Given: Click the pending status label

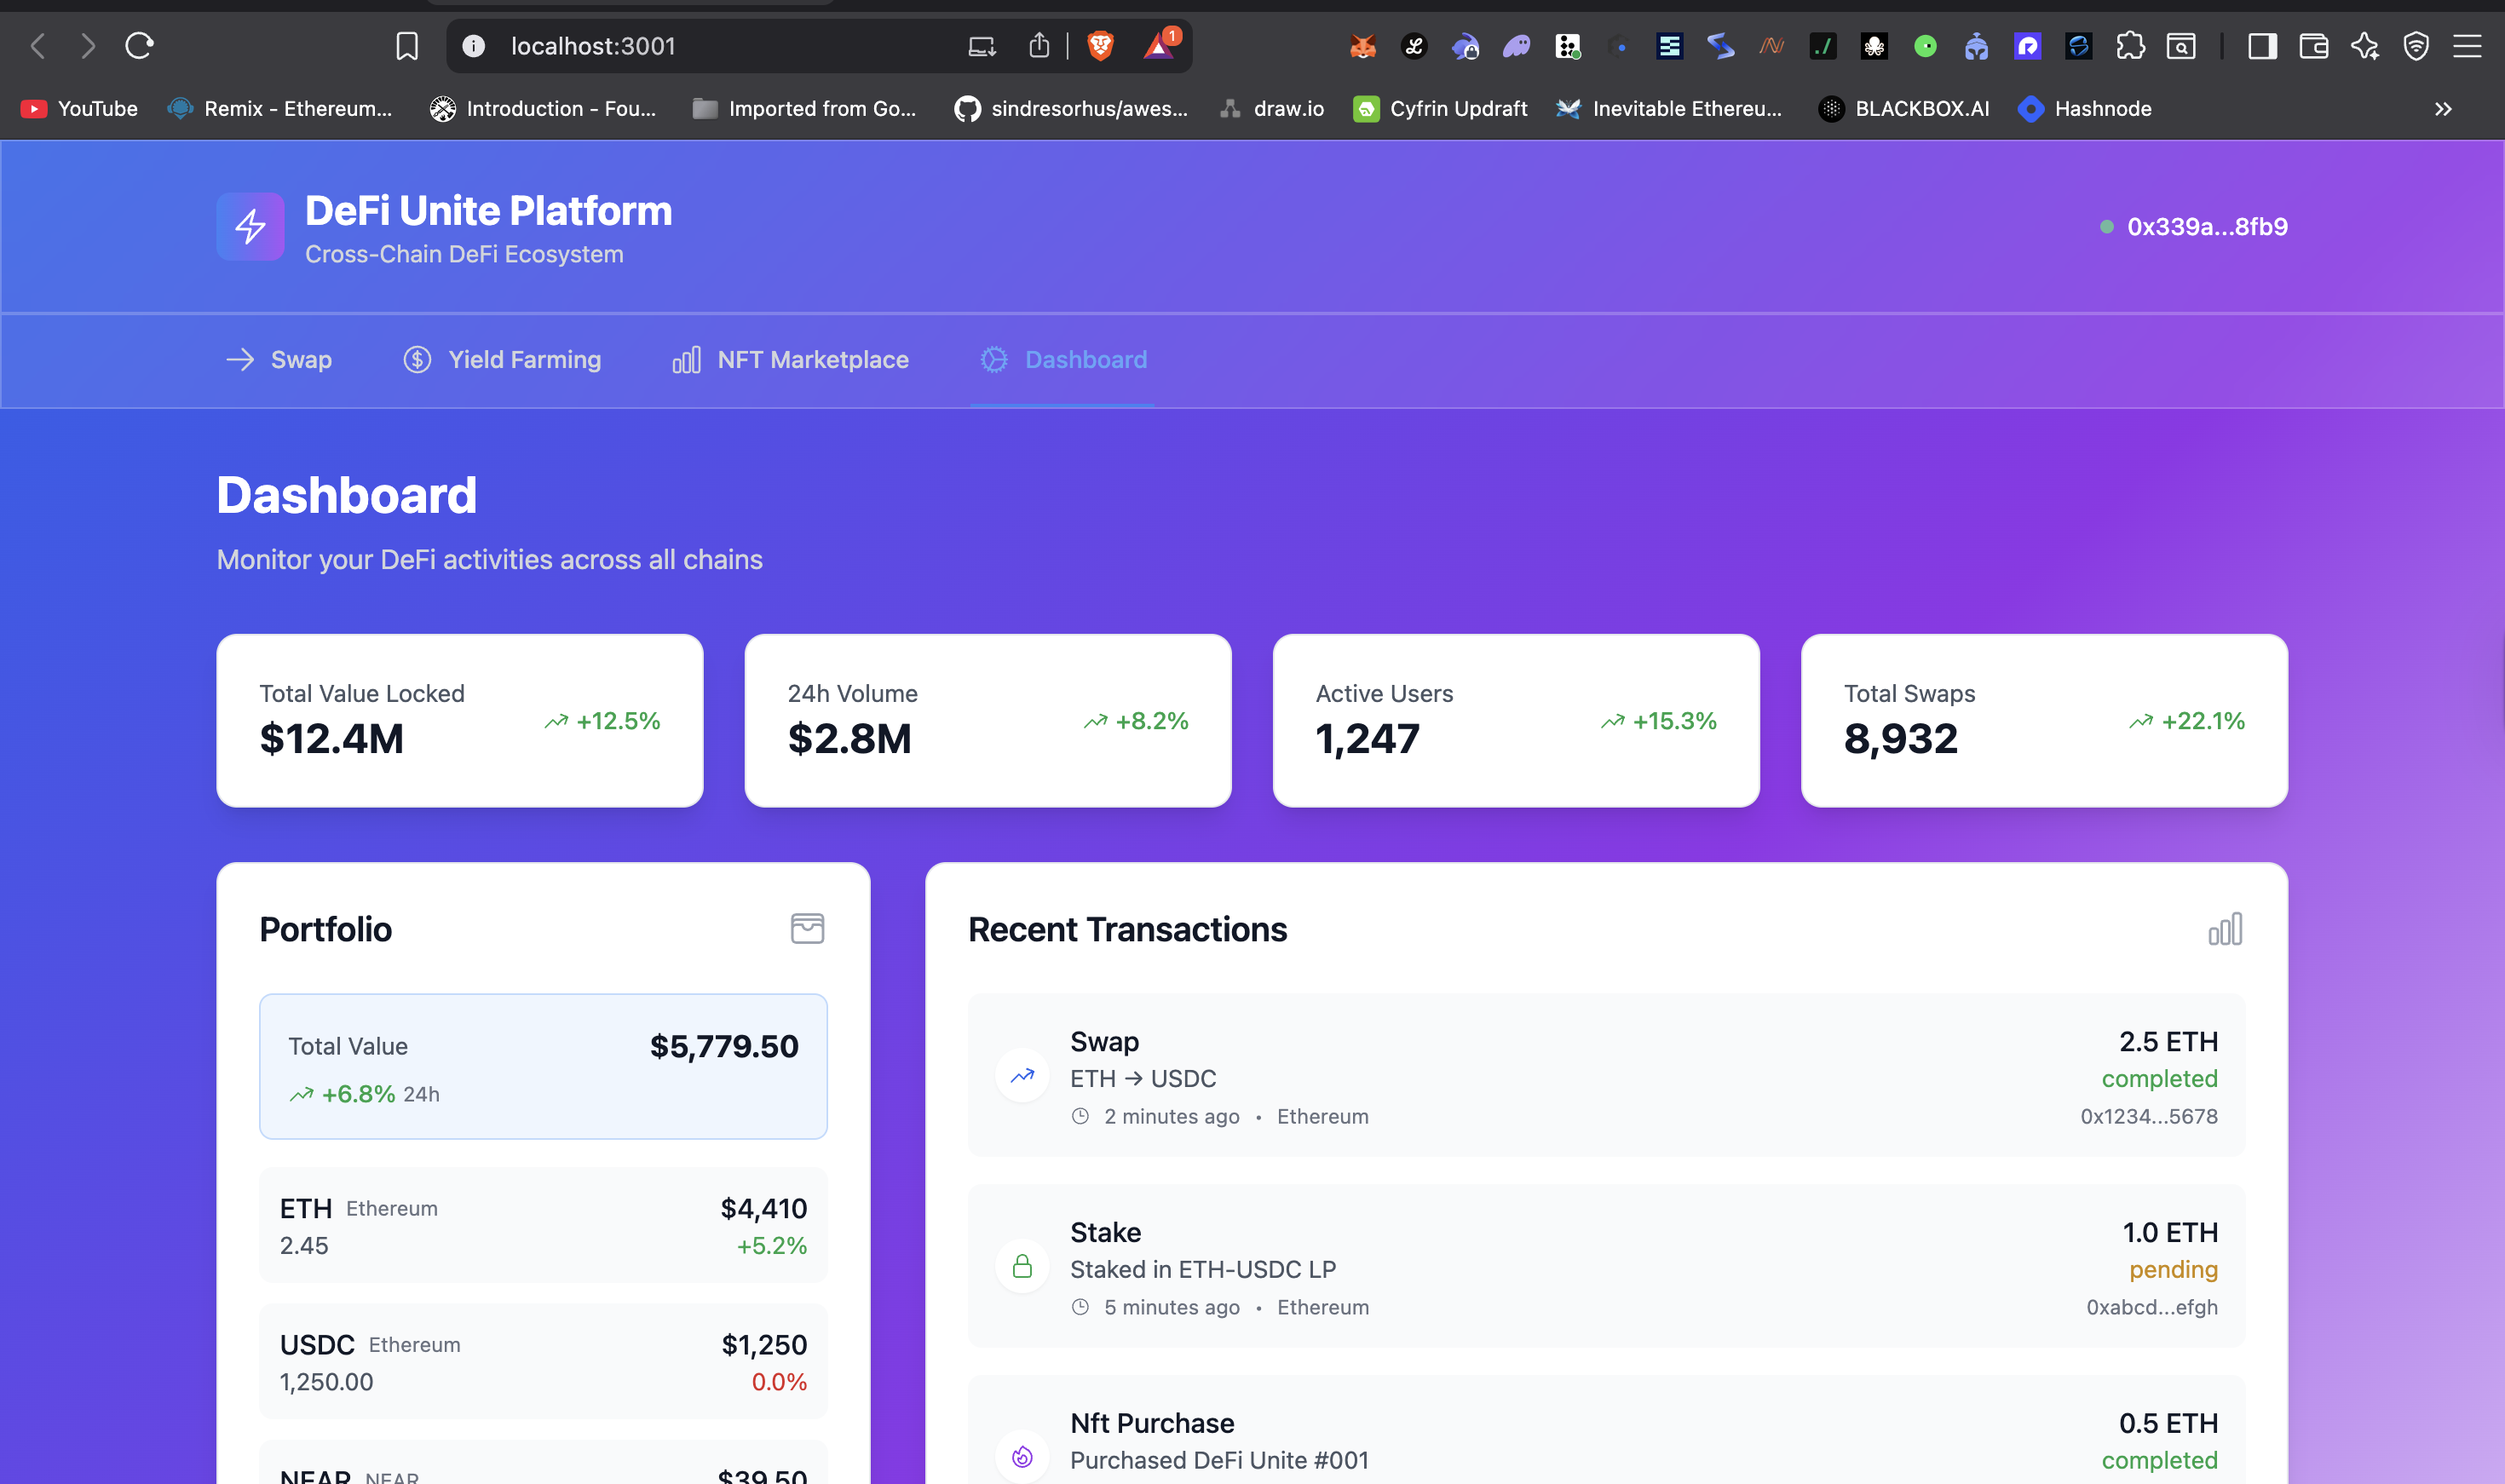Looking at the screenshot, I should click(2173, 1270).
